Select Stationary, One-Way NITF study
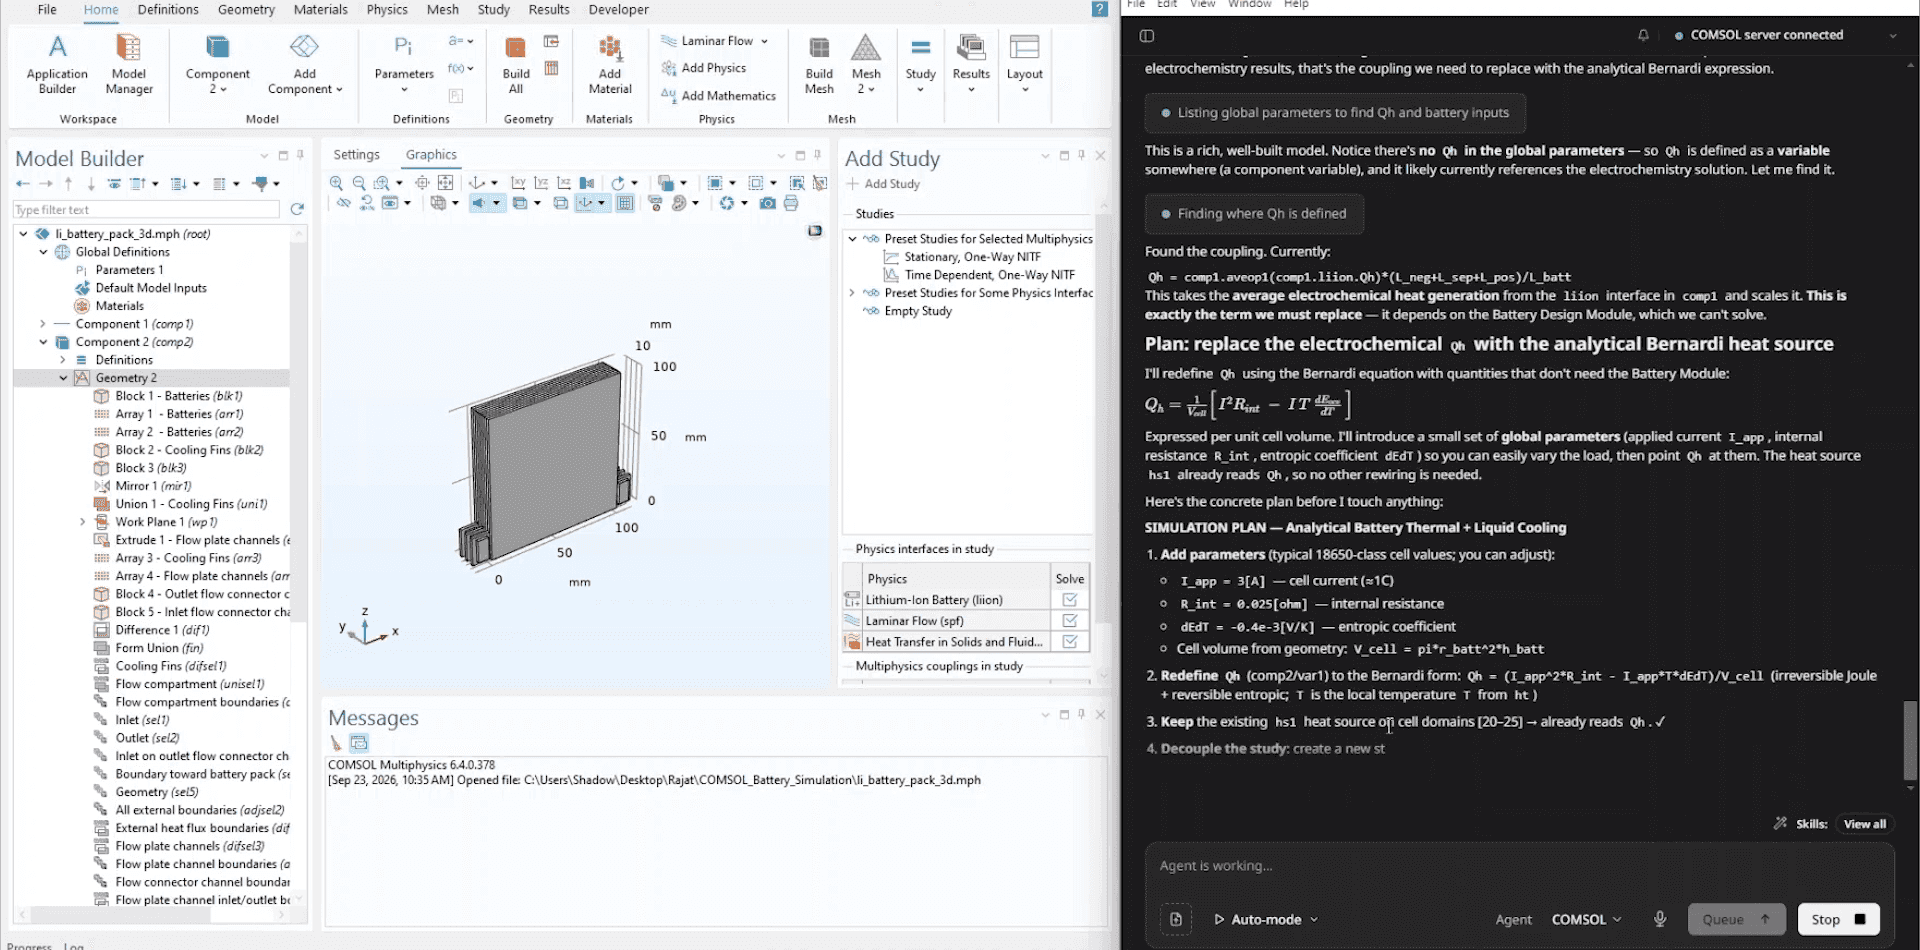 972,257
